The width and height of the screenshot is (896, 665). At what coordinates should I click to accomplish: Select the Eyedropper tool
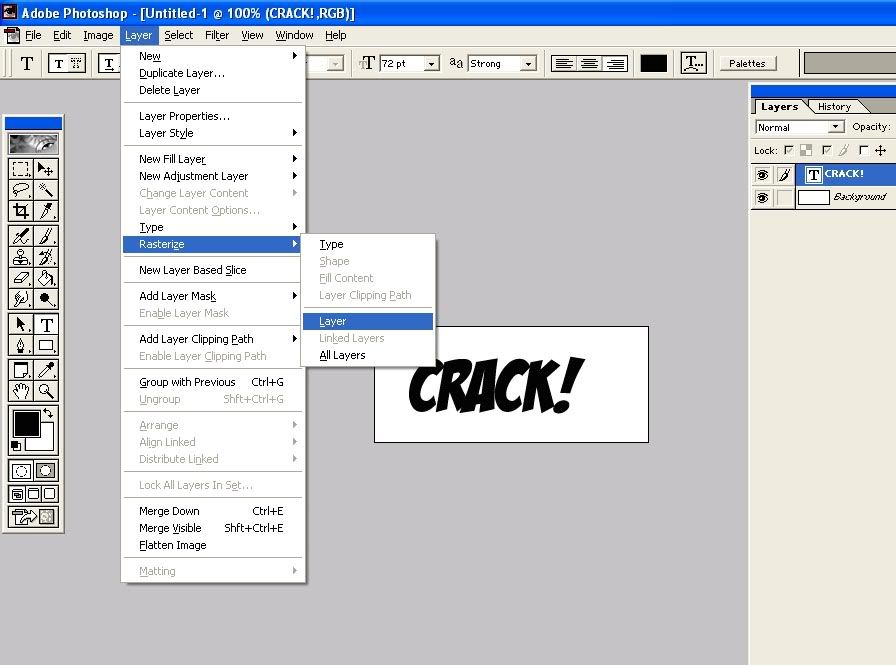click(46, 370)
